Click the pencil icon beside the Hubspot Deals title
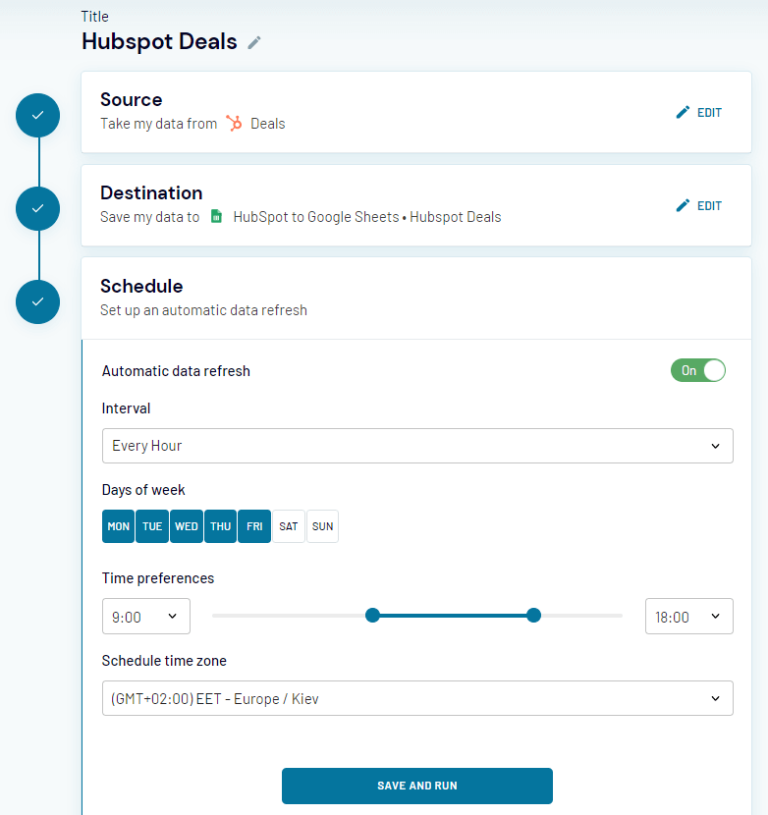Screen dimensions: 768x815 [254, 42]
